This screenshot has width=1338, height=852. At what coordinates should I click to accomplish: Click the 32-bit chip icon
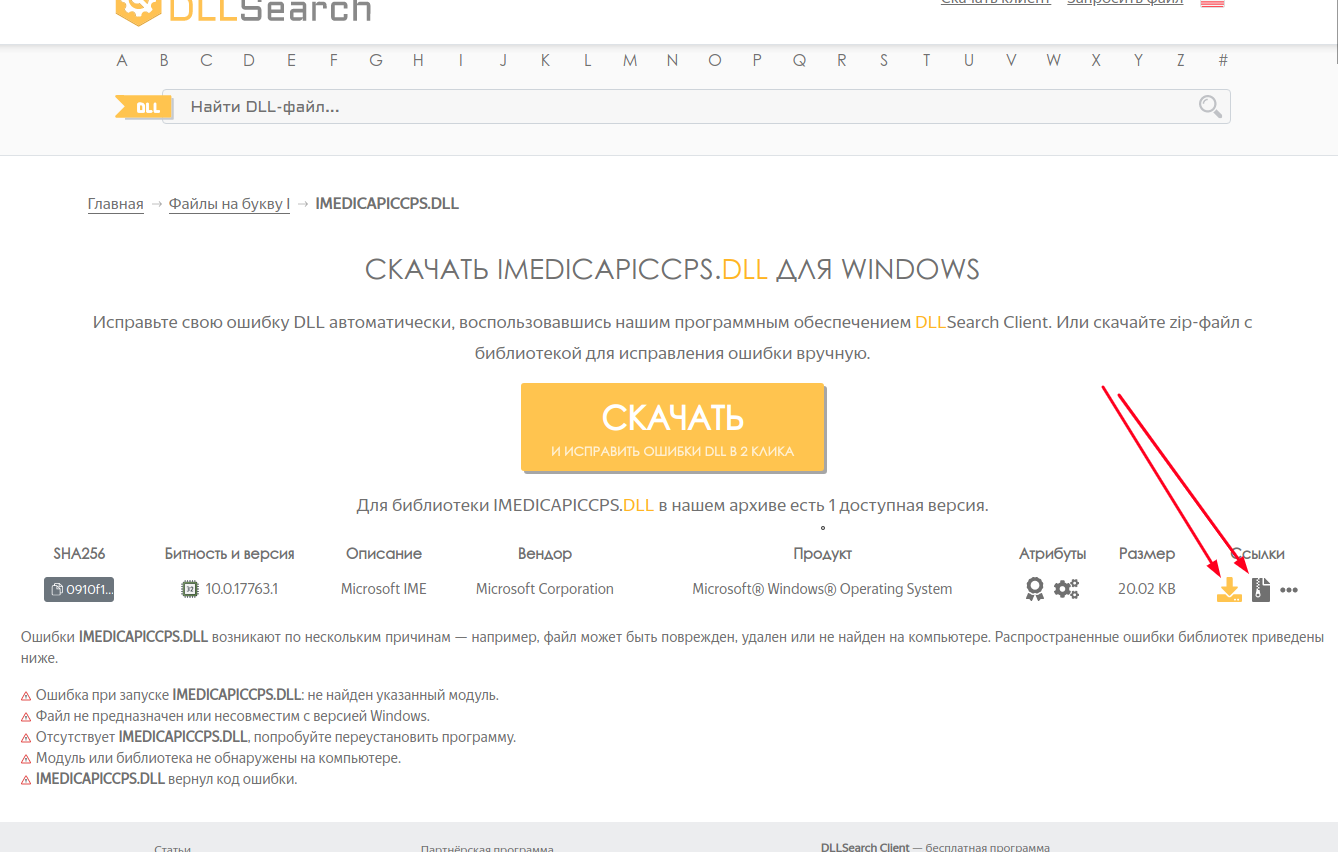188,589
